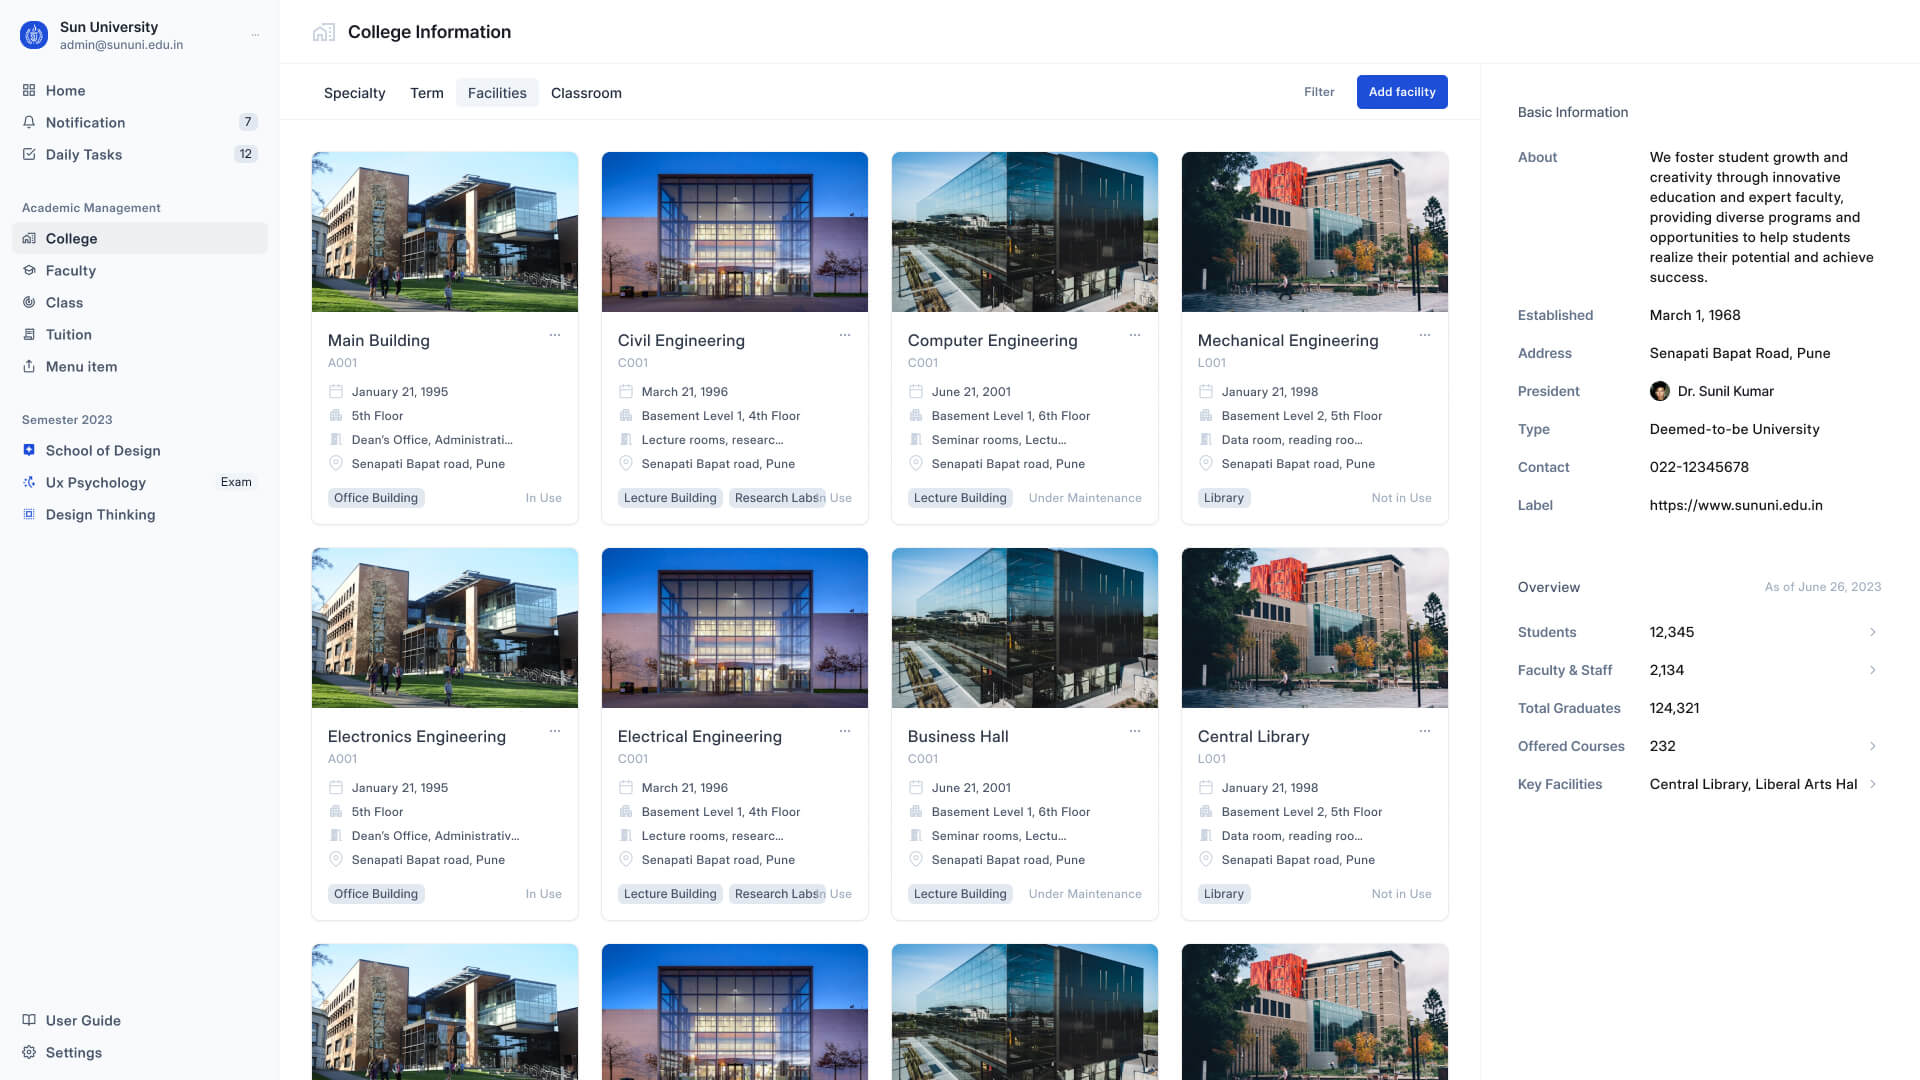
Task: Click the Ux Psychology icon
Action: coord(29,482)
